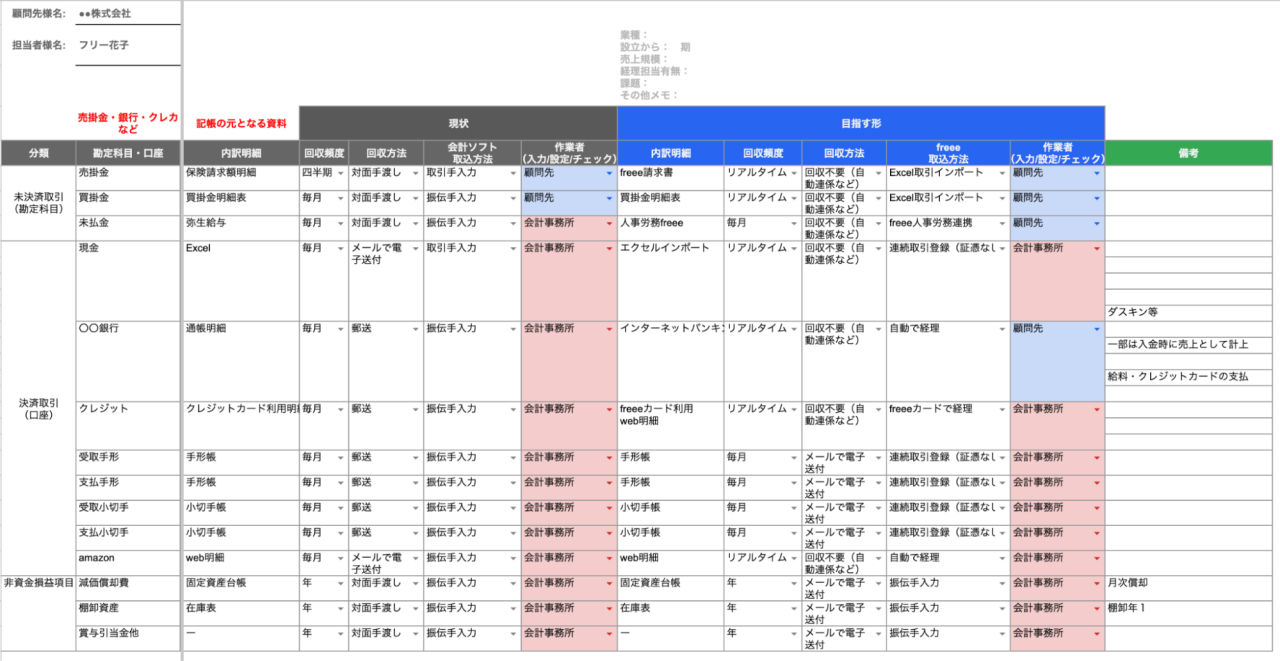This screenshot has width=1280, height=661.
Task: Select the 担当者様名 label
Action: click(x=38, y=45)
